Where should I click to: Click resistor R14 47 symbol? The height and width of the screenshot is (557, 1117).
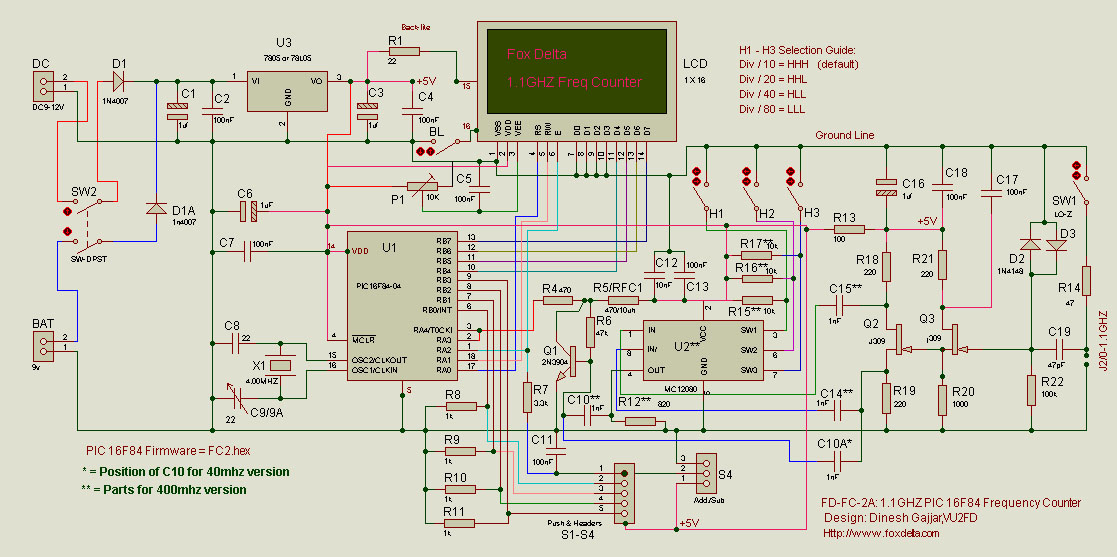[1086, 281]
